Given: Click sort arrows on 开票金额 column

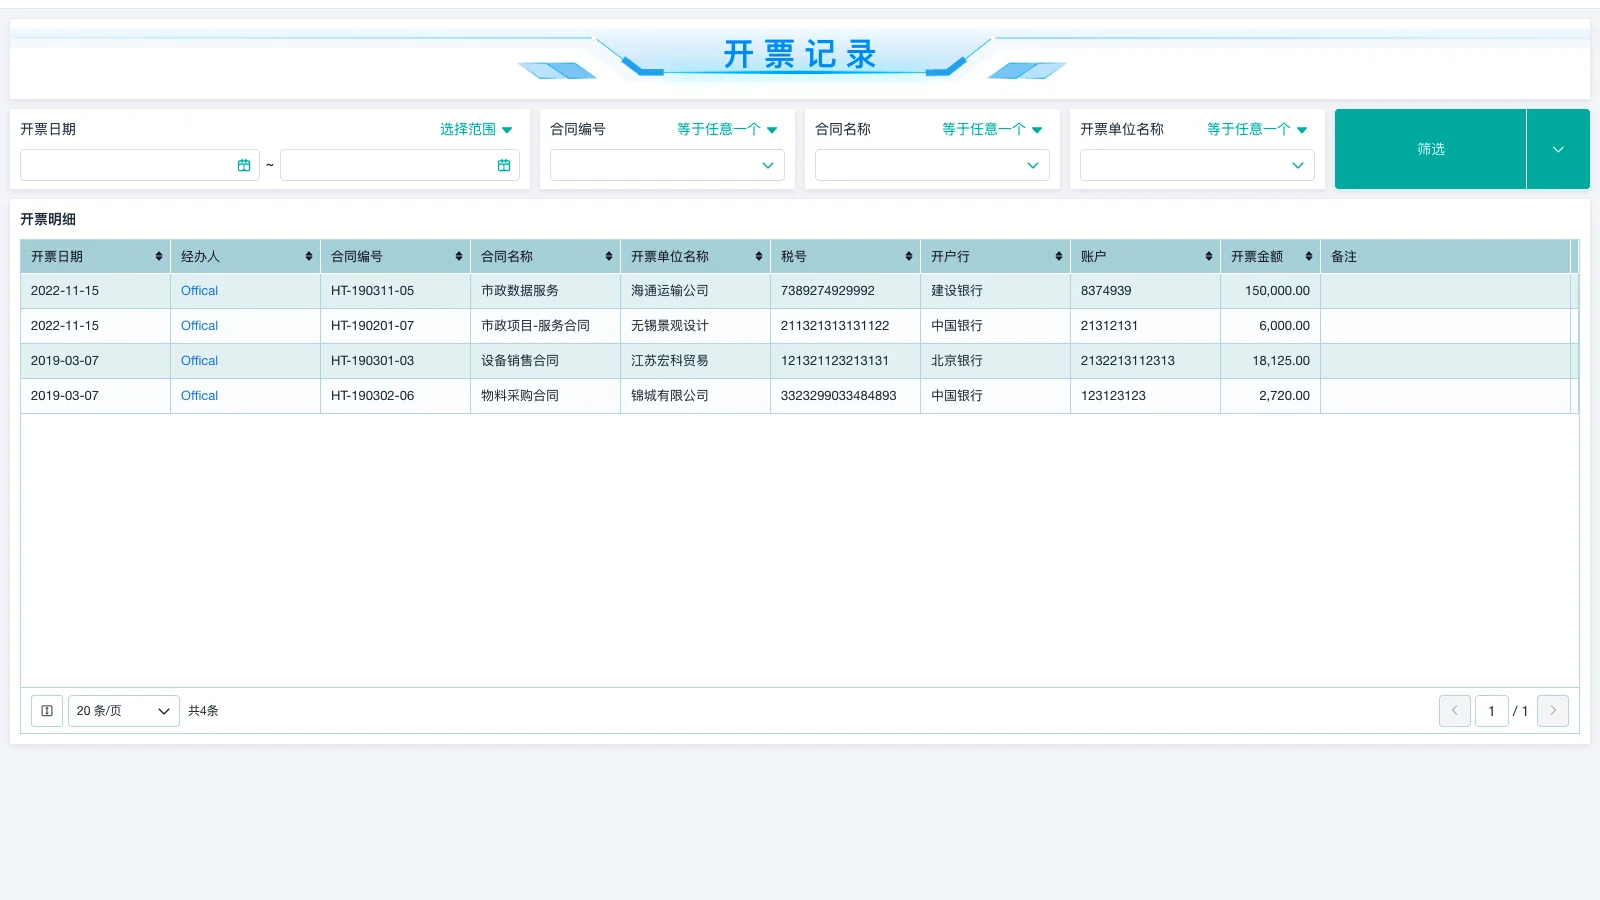Looking at the screenshot, I should pos(1309,257).
